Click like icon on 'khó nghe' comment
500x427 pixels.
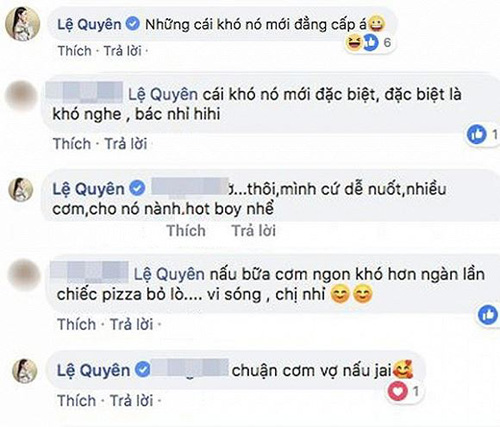476,134
